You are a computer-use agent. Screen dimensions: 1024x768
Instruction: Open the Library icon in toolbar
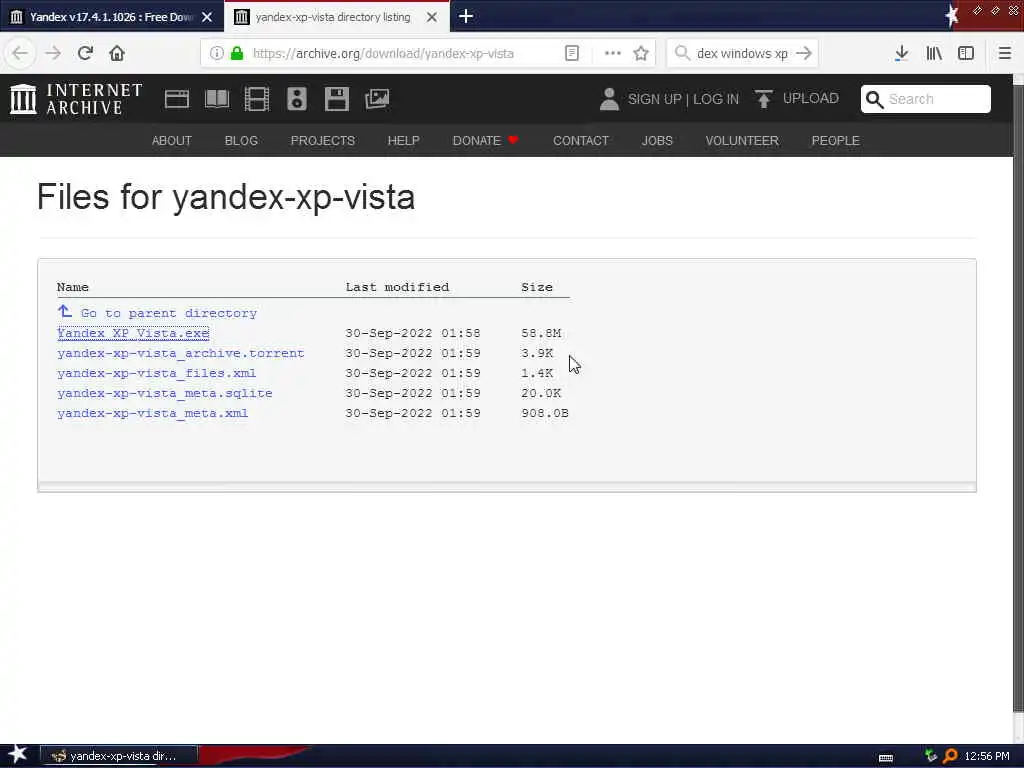point(934,54)
